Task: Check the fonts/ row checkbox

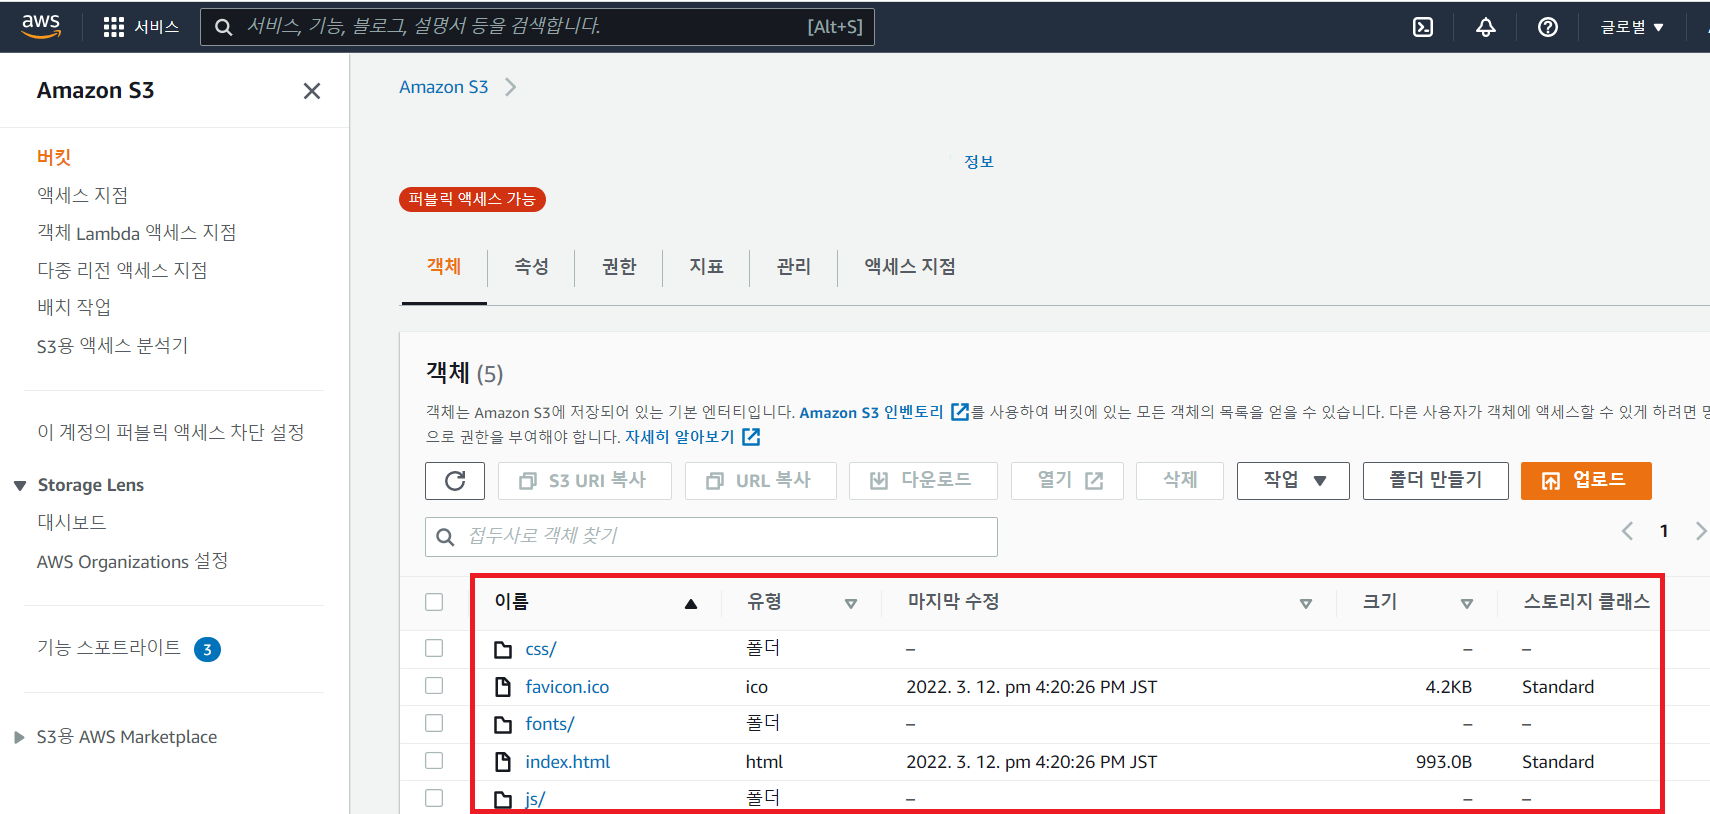Action: [x=434, y=722]
